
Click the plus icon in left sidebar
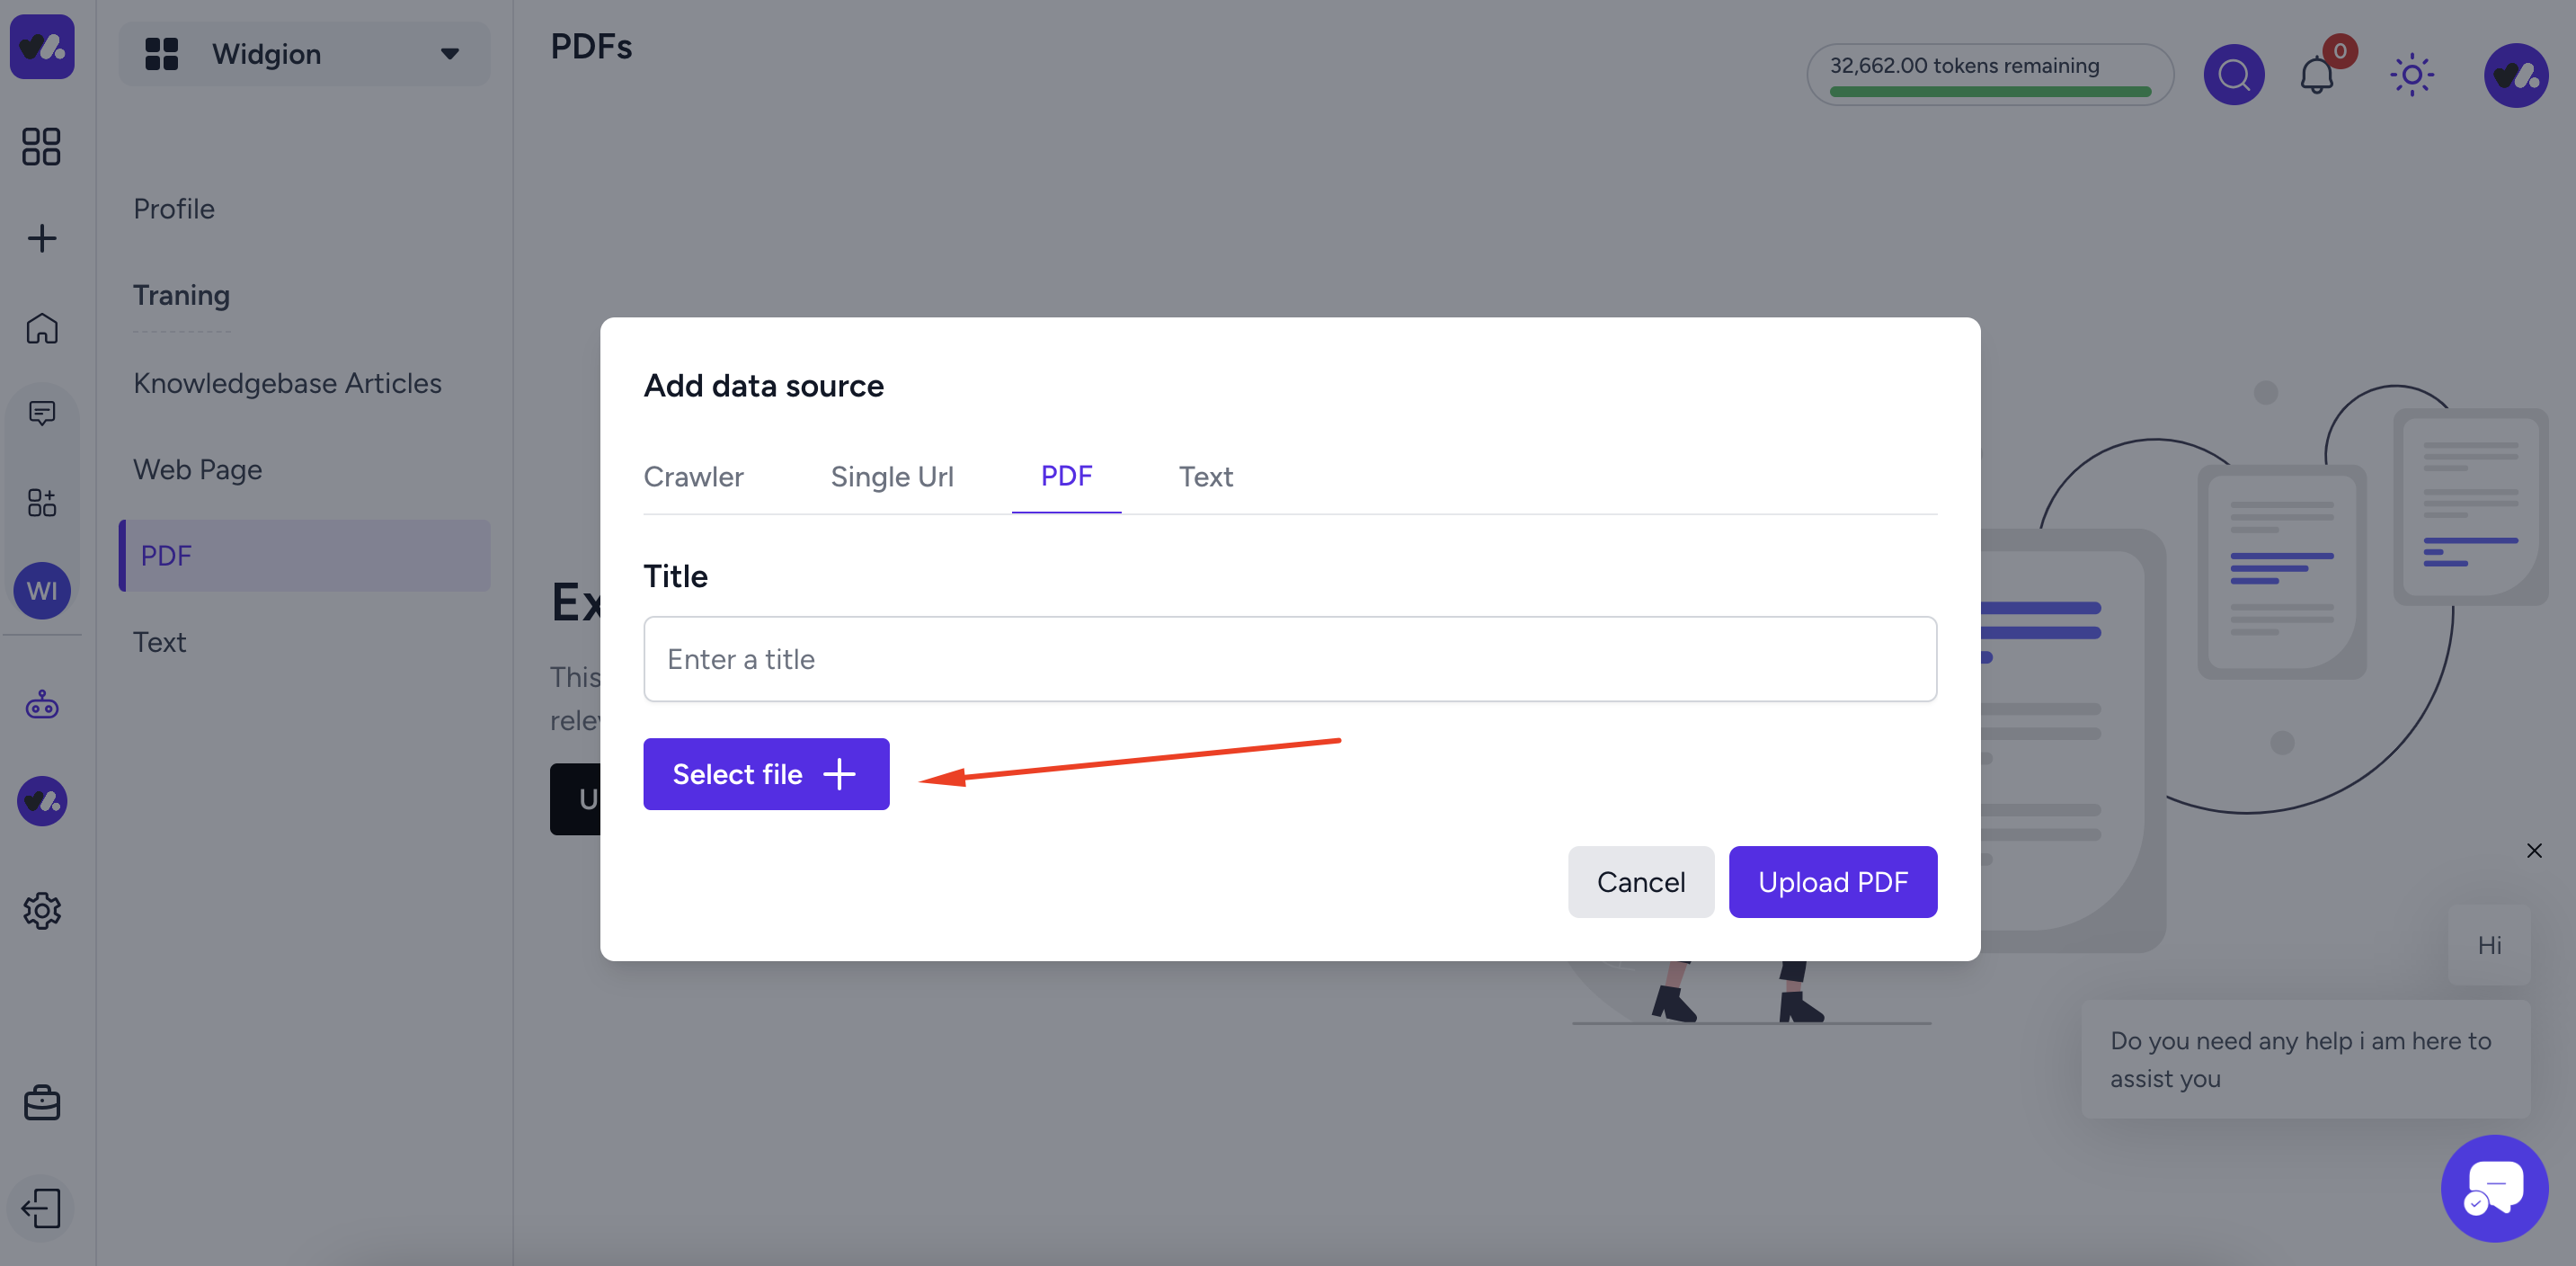(x=41, y=238)
